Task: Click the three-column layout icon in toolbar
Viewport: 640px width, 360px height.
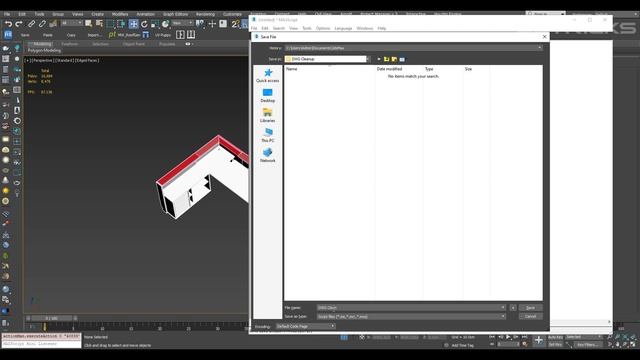Action: 191,35
